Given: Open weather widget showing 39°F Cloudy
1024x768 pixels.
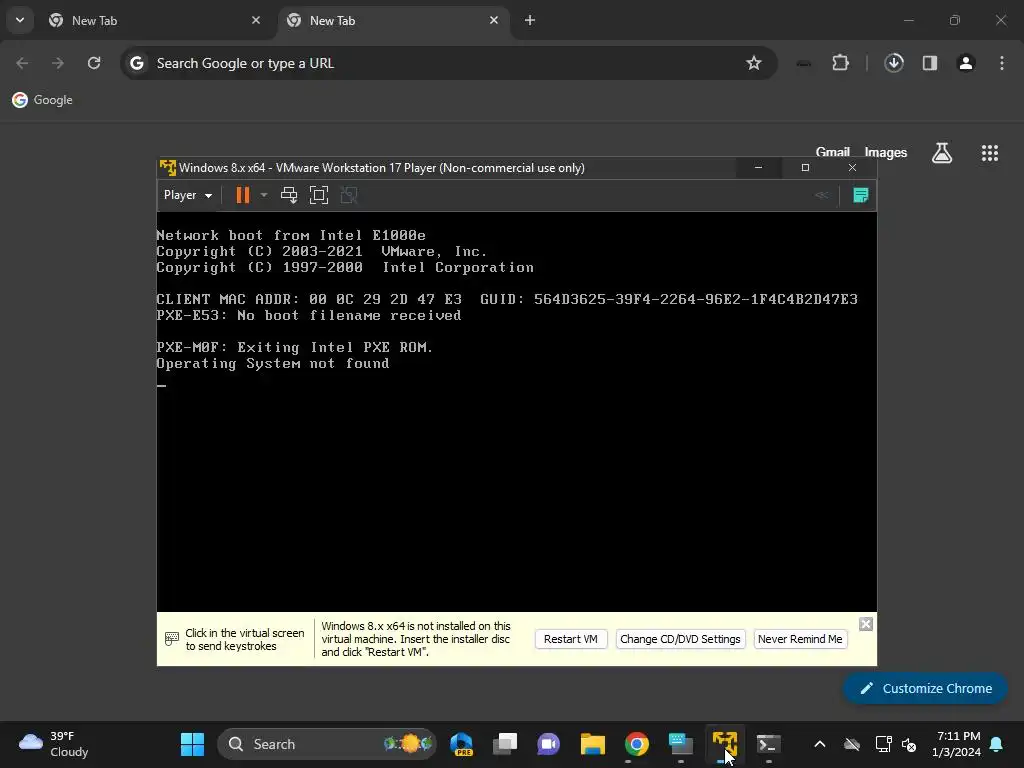Looking at the screenshot, I should 54,744.
